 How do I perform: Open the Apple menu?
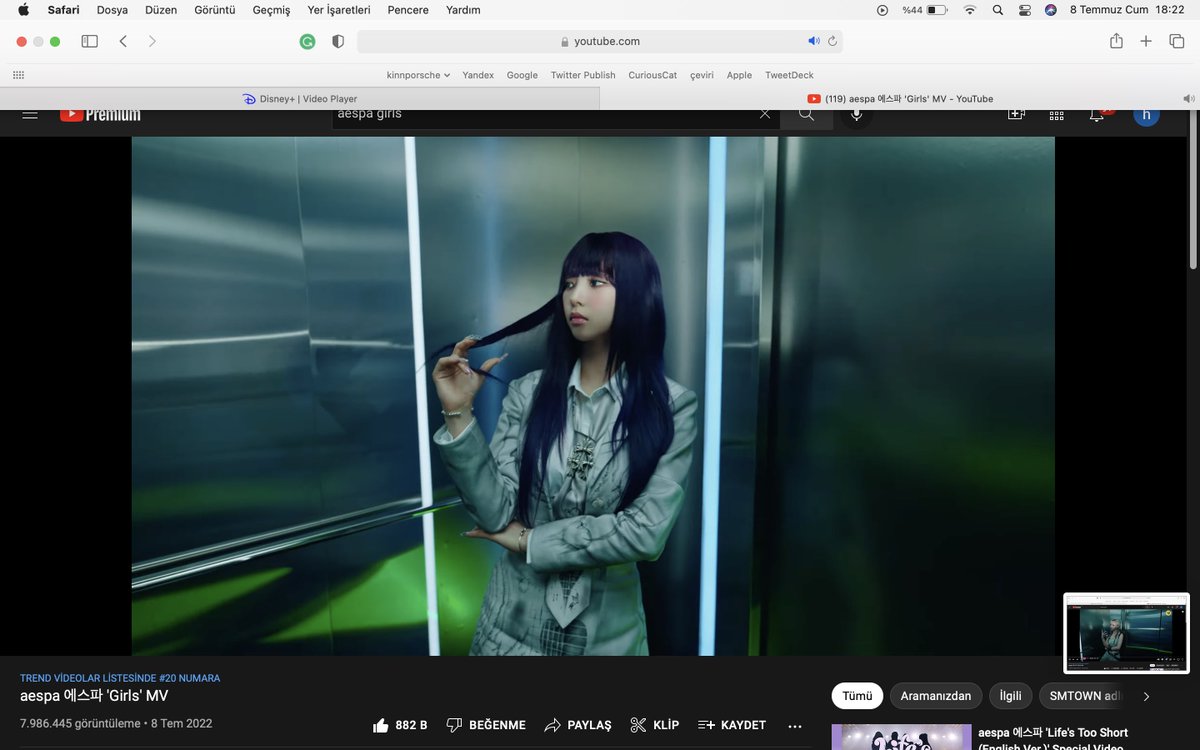pos(24,10)
